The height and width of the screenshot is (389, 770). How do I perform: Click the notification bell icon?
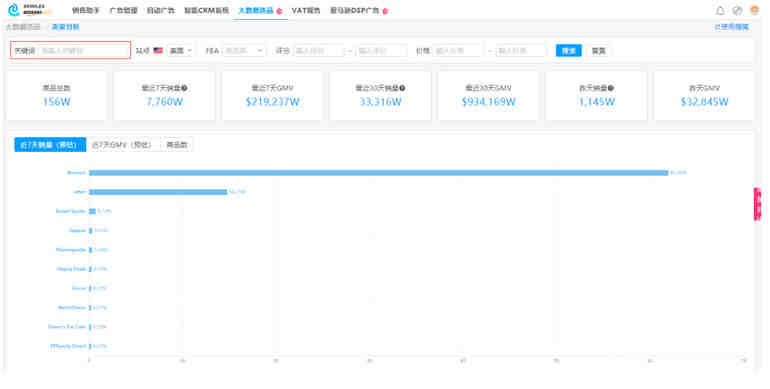pos(719,10)
